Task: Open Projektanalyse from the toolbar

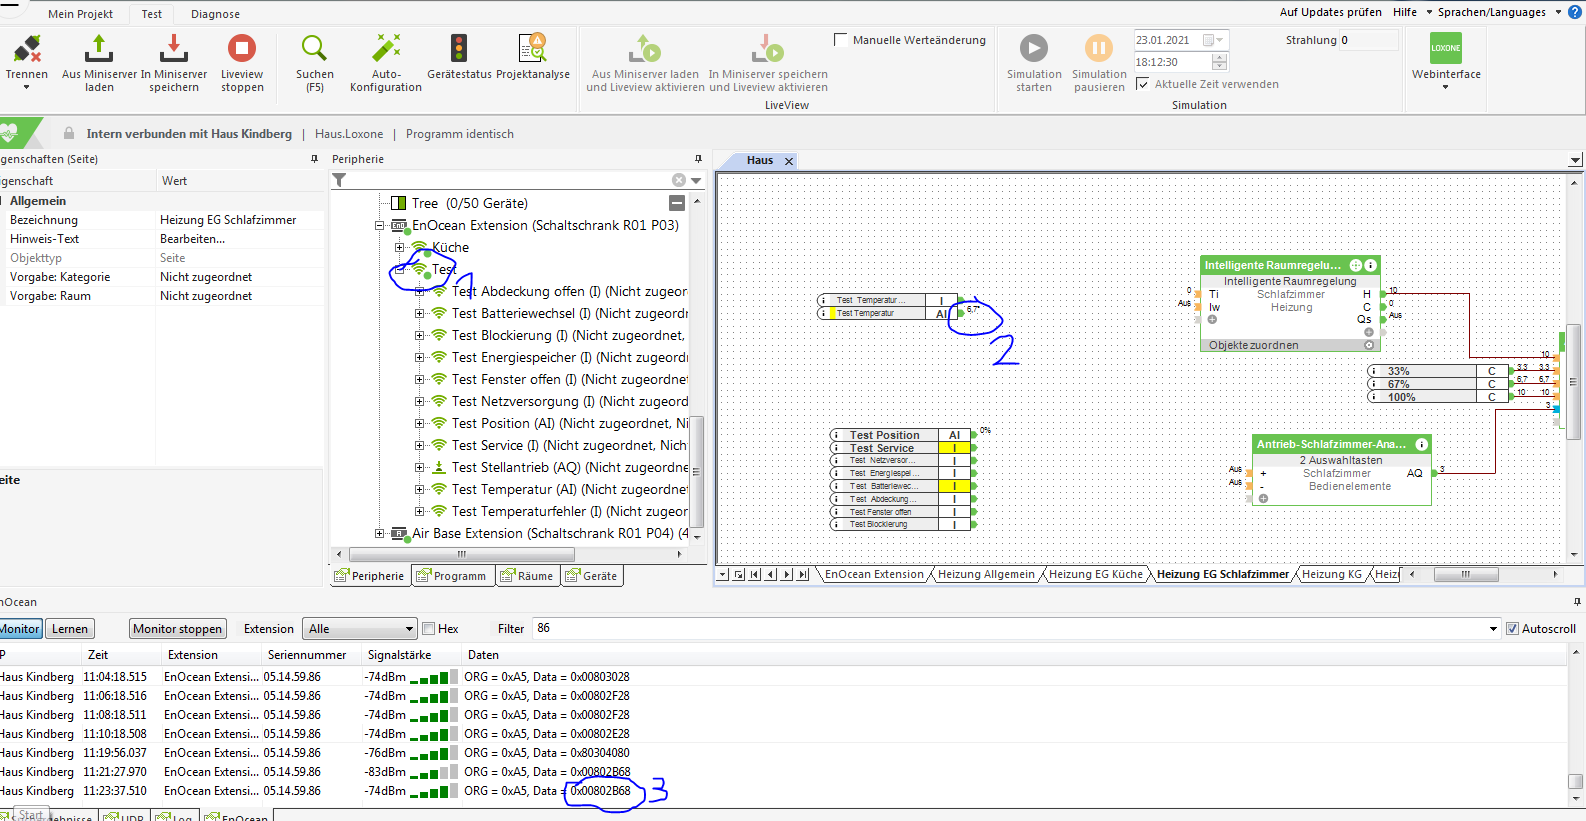Action: point(532,49)
